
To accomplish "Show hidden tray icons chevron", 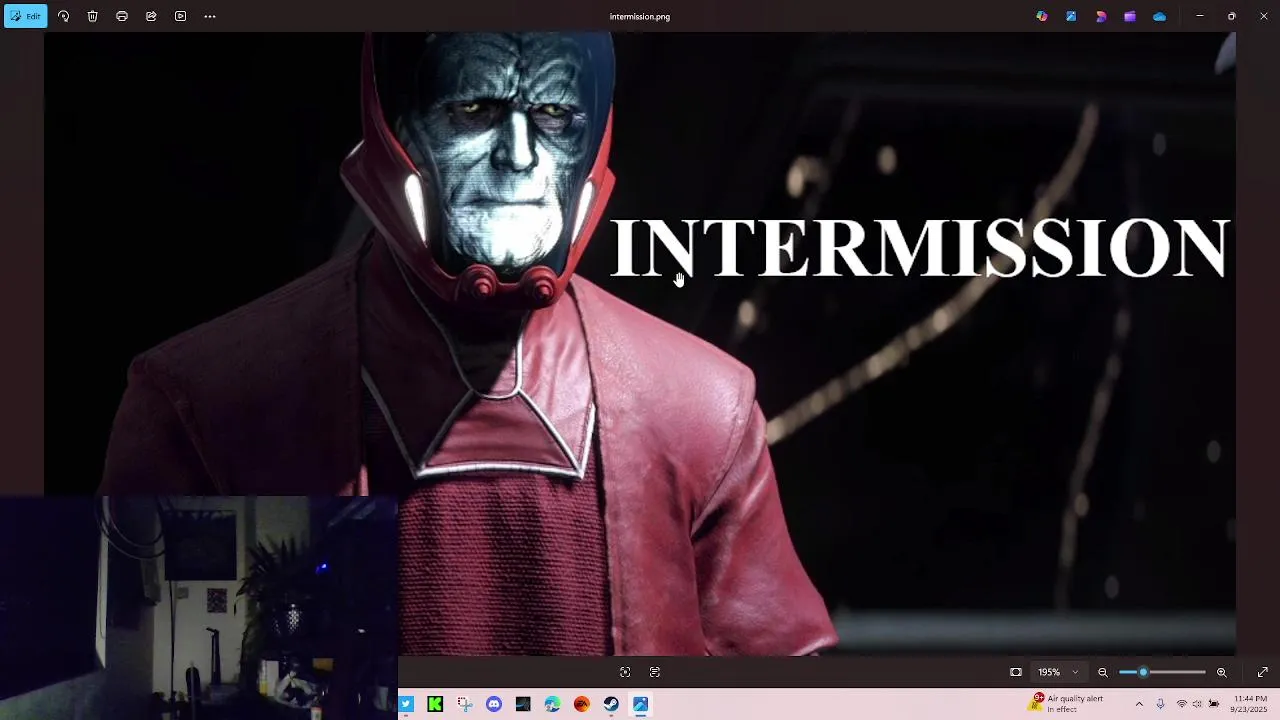I will click(x=1139, y=704).
